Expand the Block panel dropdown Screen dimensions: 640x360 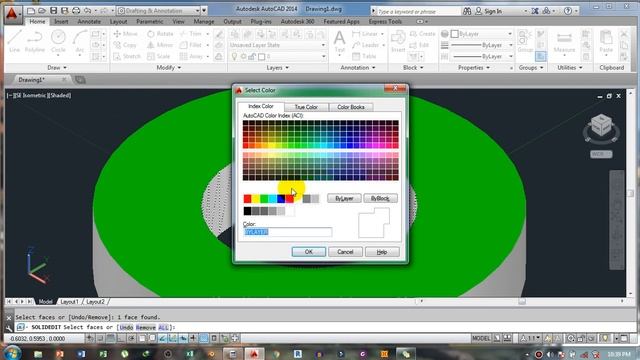tap(413, 68)
